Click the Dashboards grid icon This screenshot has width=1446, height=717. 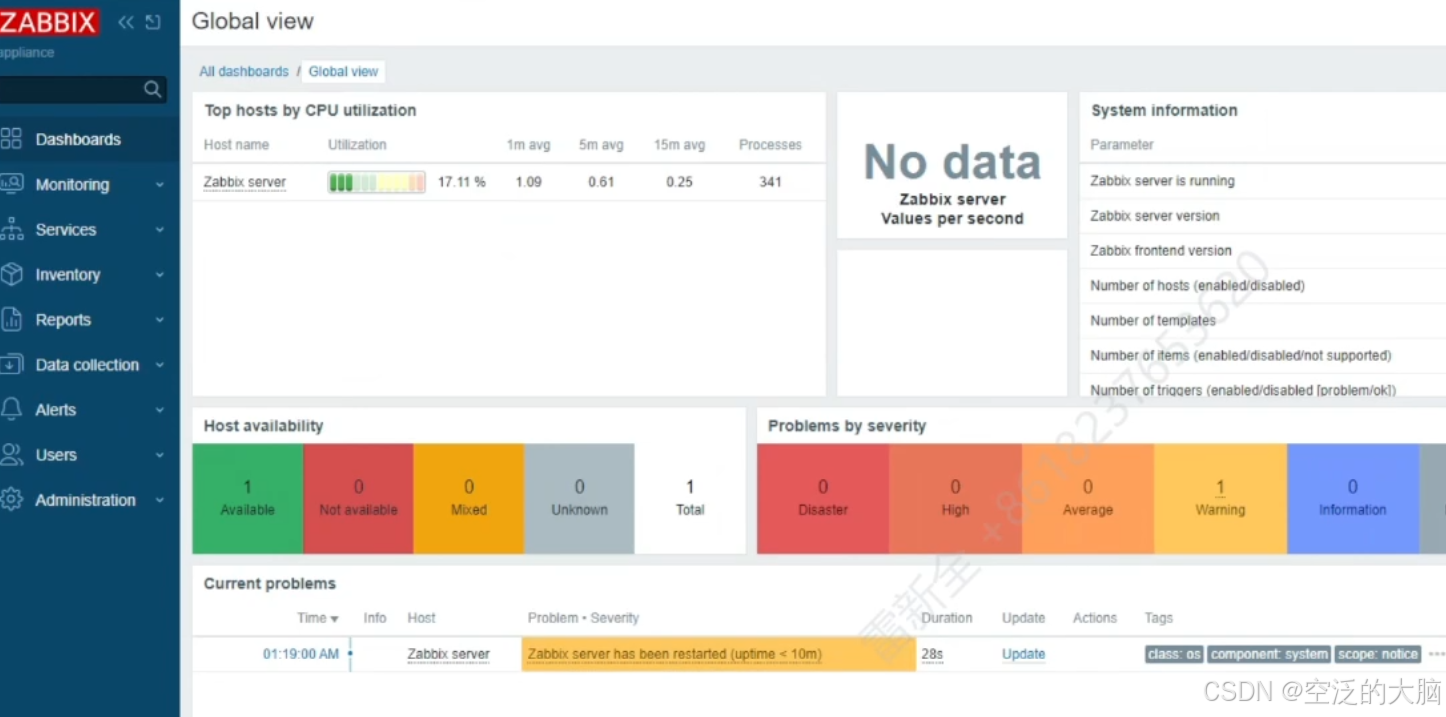click(x=11, y=139)
